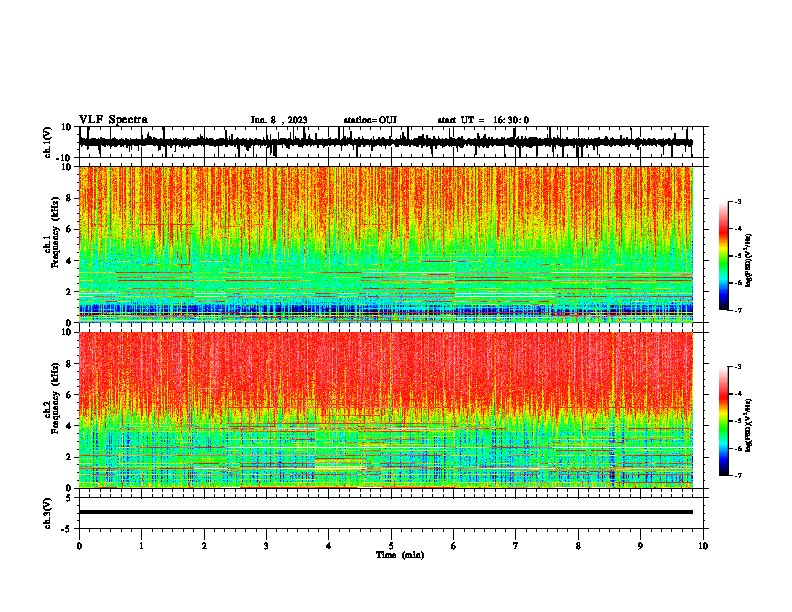The height and width of the screenshot is (612, 792).
Task: Click time axis tick label 5
Action: point(391,546)
